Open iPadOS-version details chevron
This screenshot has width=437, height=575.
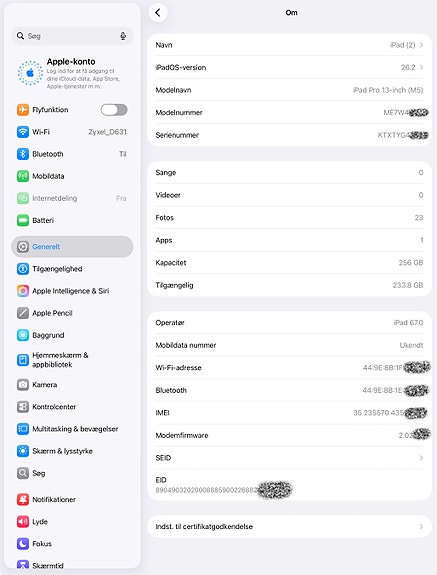coord(421,67)
